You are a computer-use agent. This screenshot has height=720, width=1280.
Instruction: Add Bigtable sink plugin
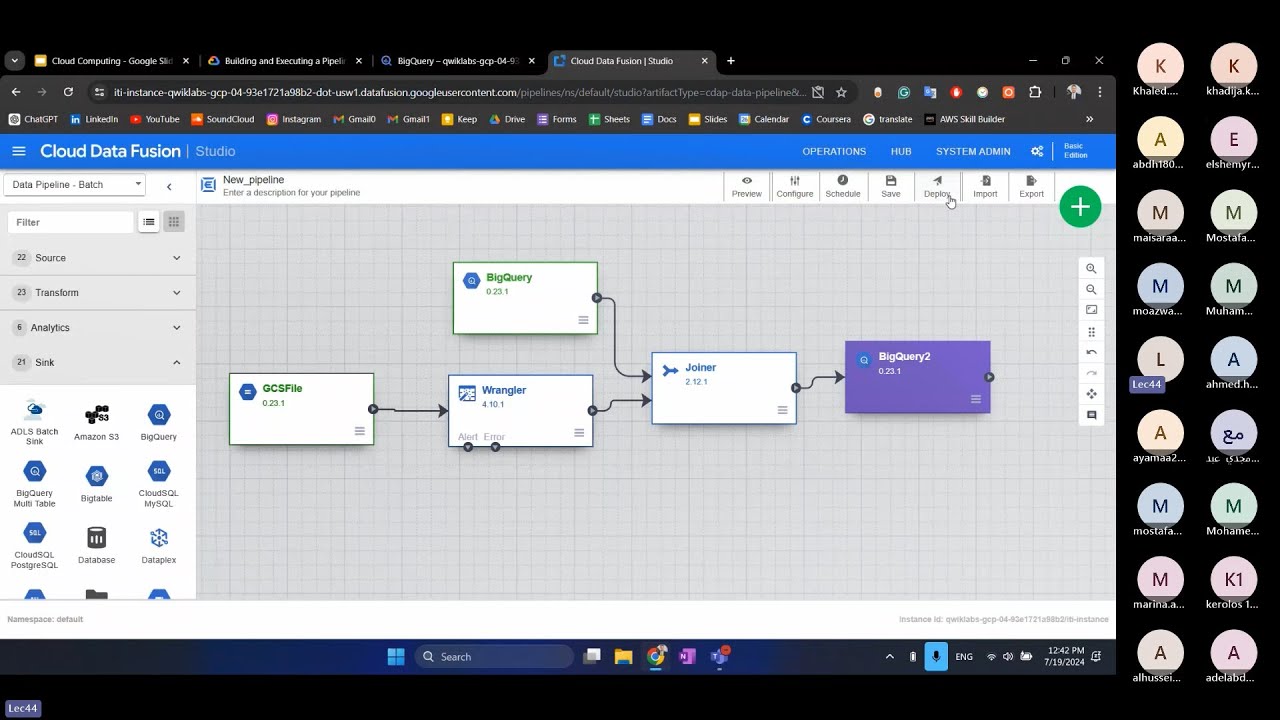(x=96, y=483)
